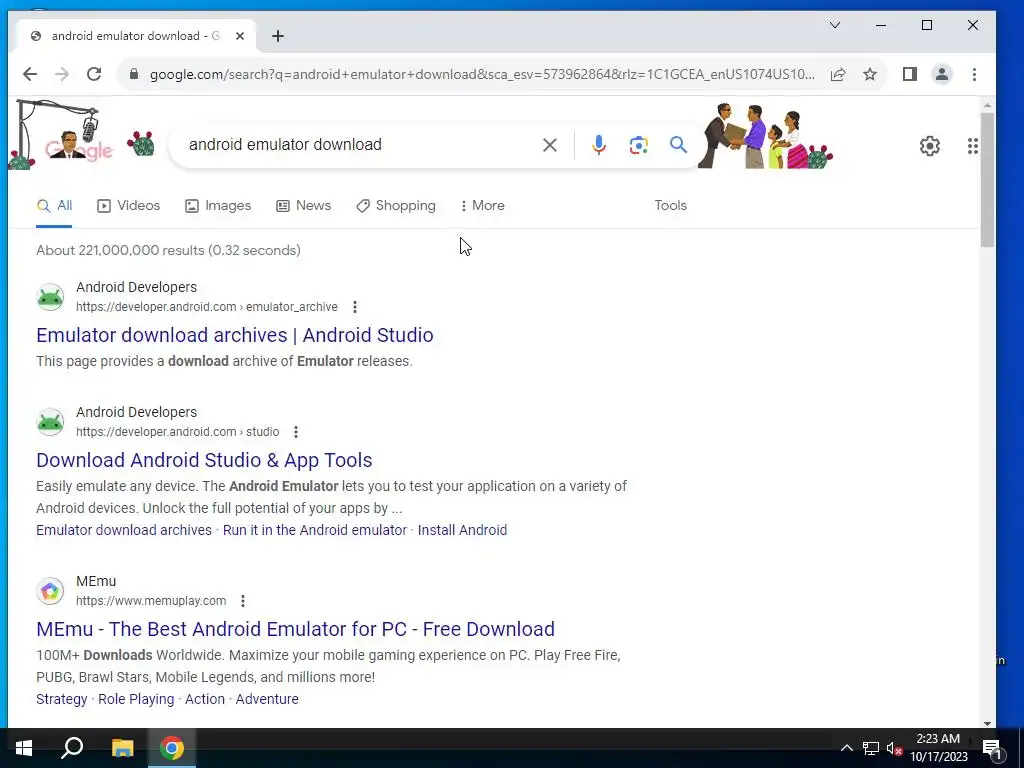The width and height of the screenshot is (1024, 768).
Task: Open File Explorer from the taskbar
Action: click(x=122, y=748)
